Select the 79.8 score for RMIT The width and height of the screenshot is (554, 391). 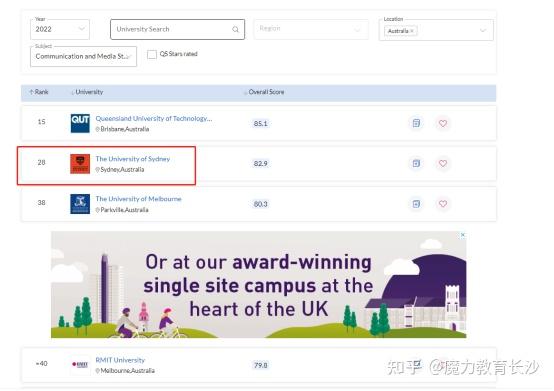click(261, 365)
